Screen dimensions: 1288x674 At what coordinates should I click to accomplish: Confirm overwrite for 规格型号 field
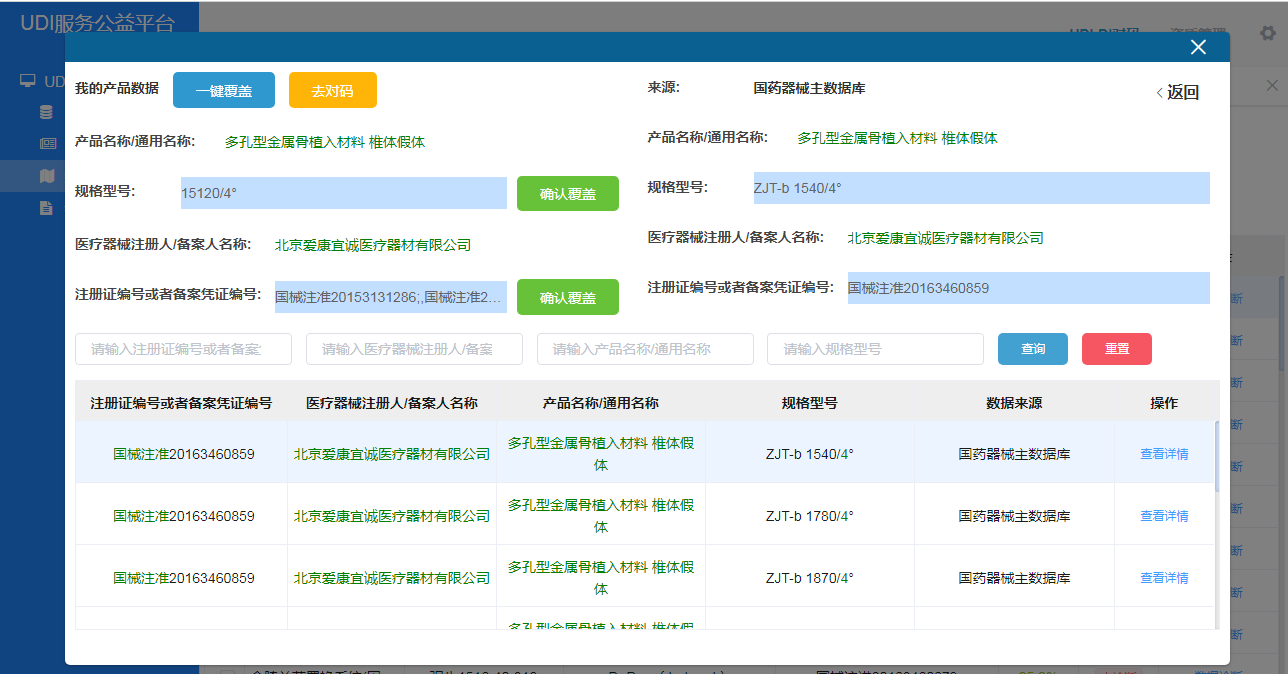point(567,194)
